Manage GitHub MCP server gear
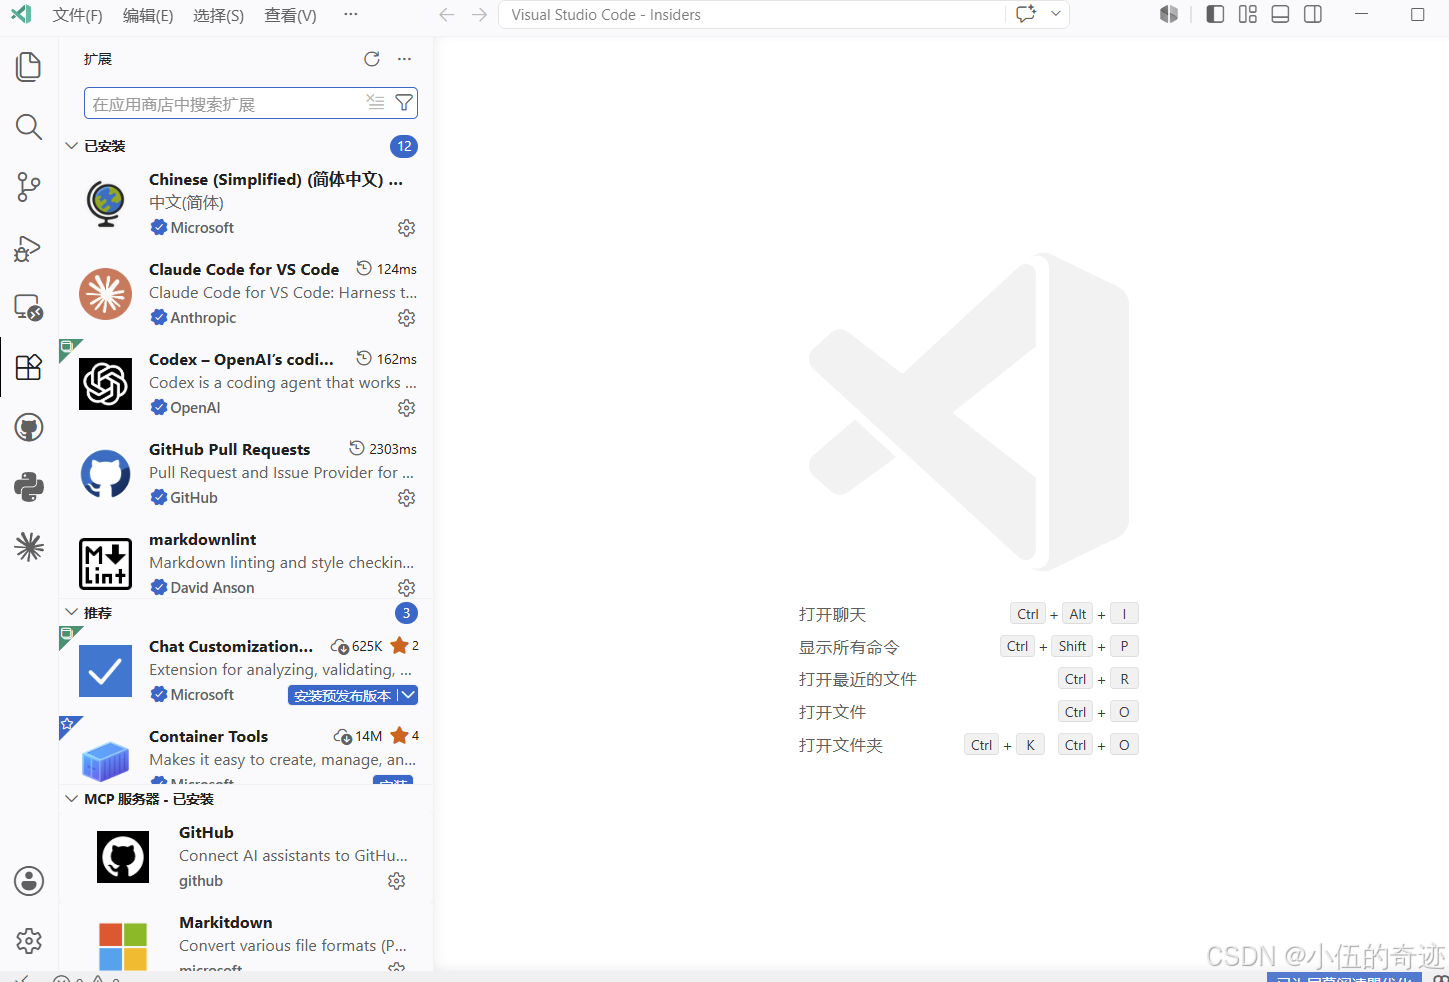Viewport: 1449px width, 982px height. pyautogui.click(x=397, y=881)
